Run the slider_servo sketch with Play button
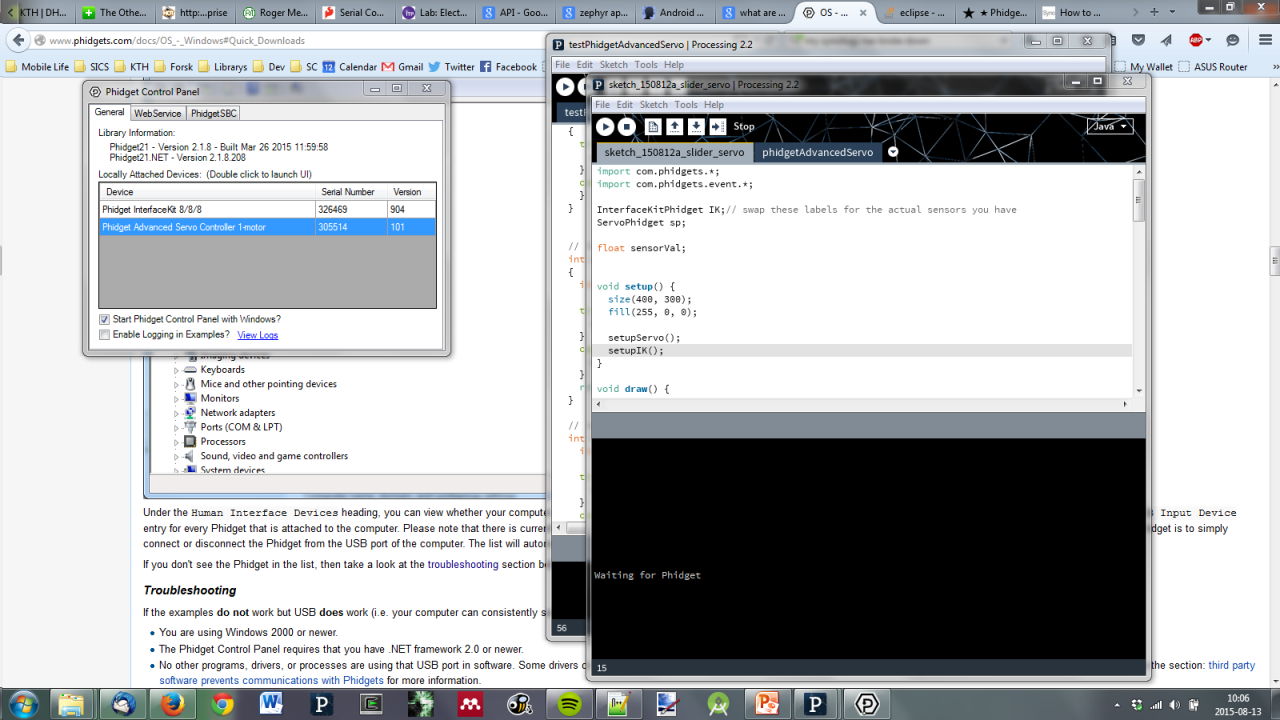Image resolution: width=1280 pixels, height=720 pixels. click(605, 127)
